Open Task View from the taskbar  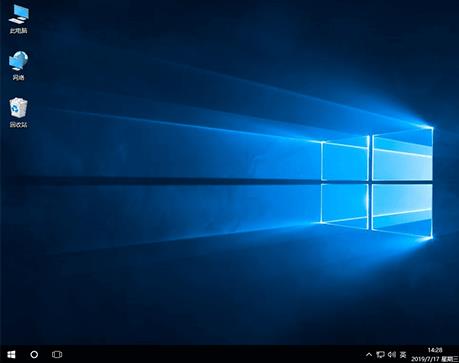pos(57,354)
